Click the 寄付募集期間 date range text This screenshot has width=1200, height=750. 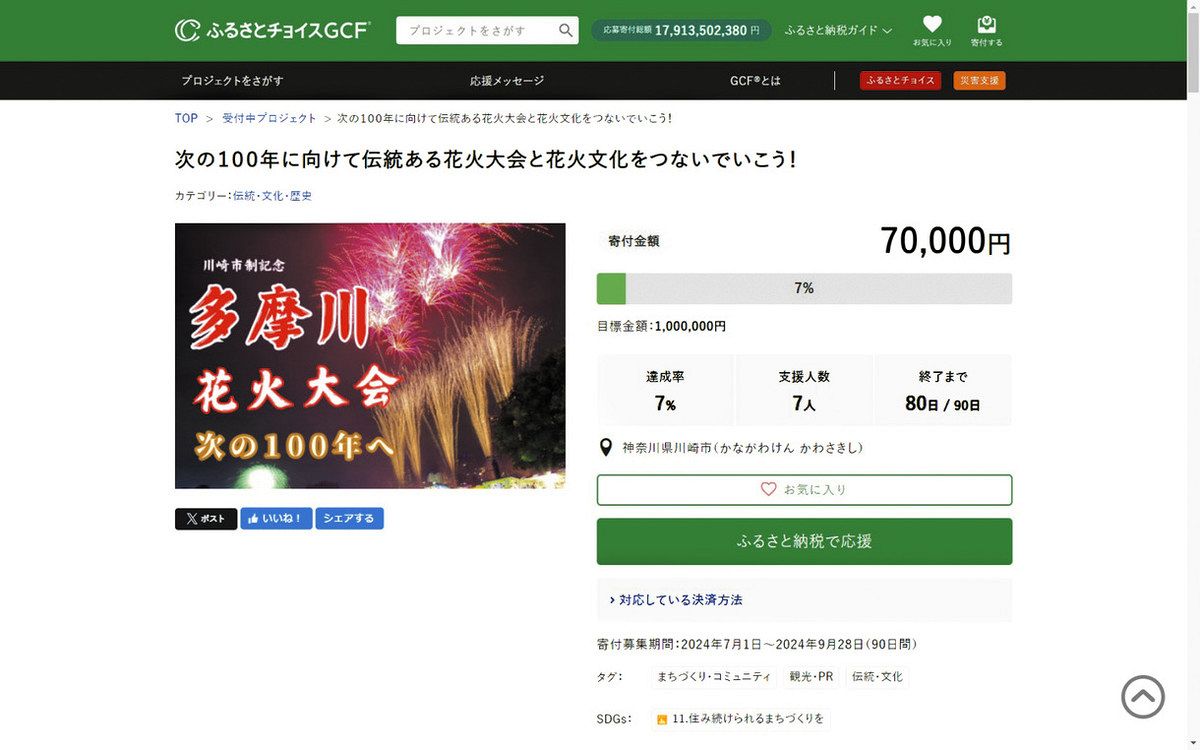point(757,644)
